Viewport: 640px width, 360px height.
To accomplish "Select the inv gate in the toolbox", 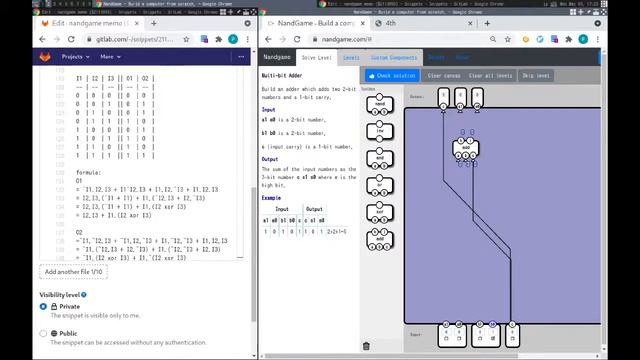I will pyautogui.click(x=380, y=131).
